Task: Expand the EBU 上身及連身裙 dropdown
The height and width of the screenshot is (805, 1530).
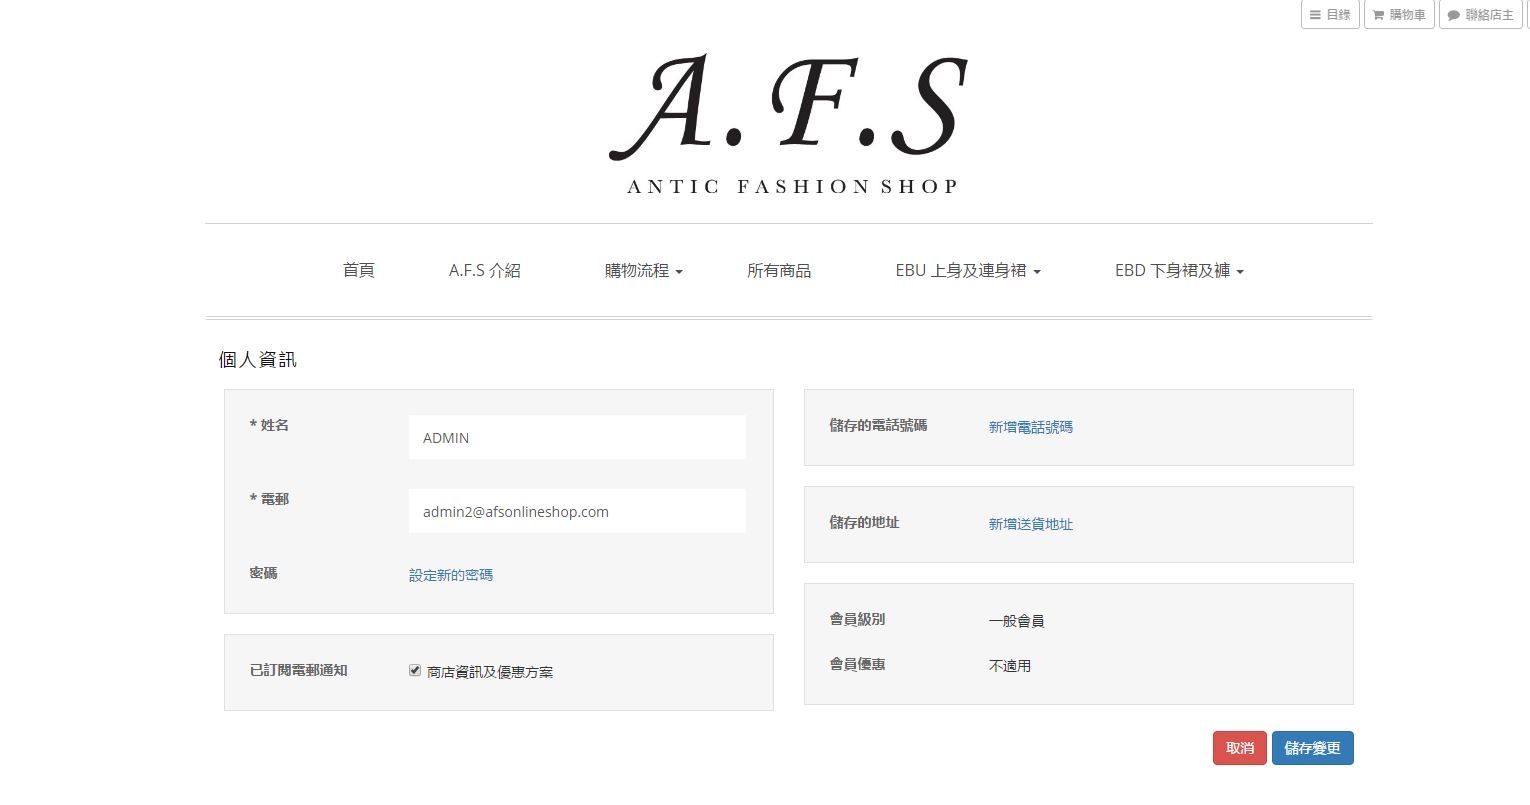Action: tap(968, 270)
